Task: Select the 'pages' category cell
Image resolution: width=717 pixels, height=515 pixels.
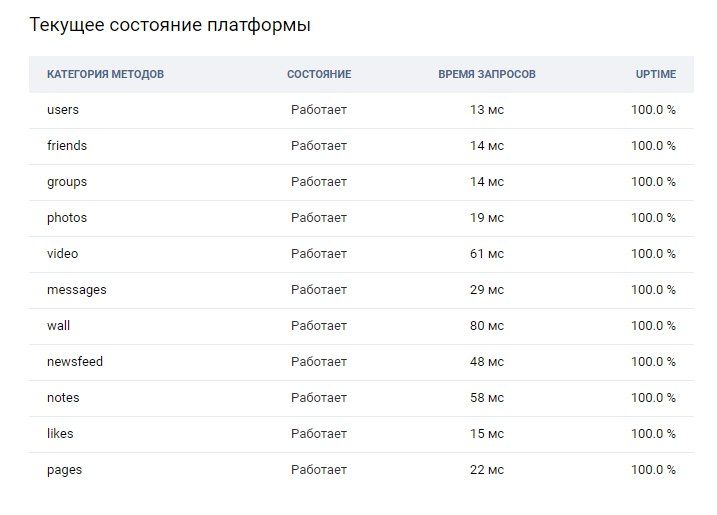Action: pyautogui.click(x=64, y=470)
